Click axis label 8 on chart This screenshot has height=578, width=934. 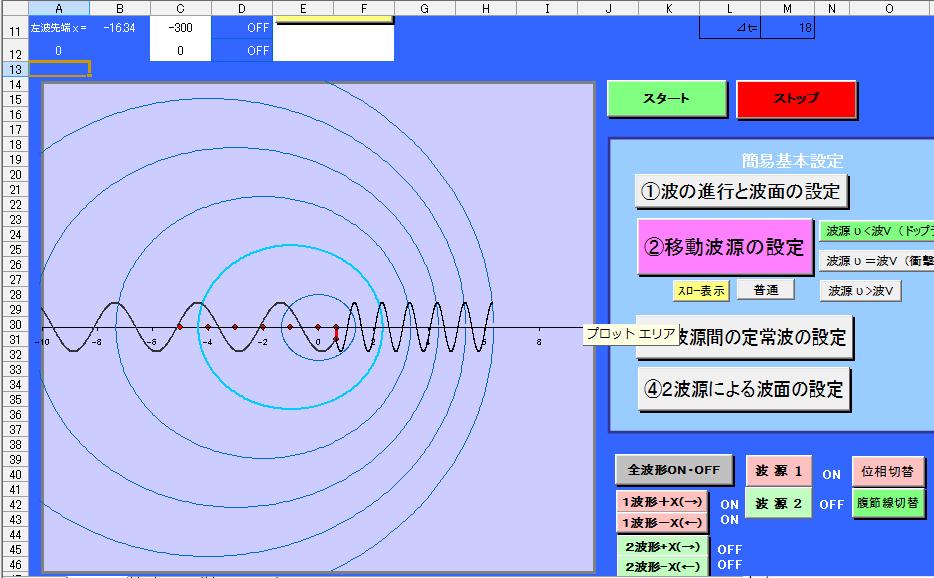pyautogui.click(x=539, y=342)
